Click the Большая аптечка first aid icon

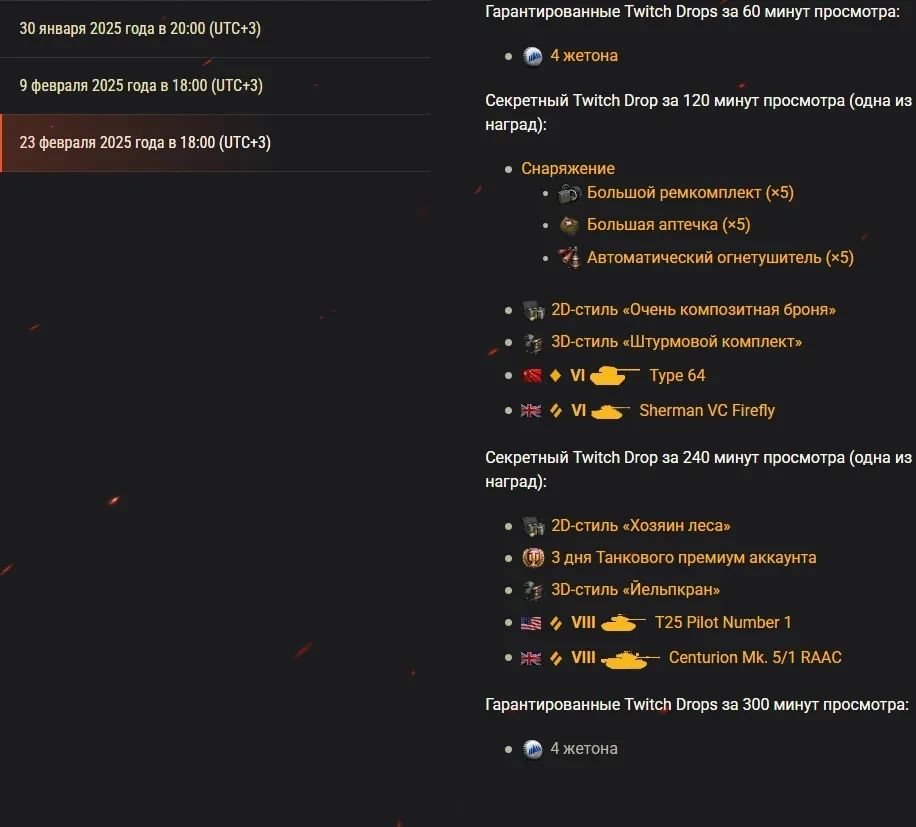(569, 225)
